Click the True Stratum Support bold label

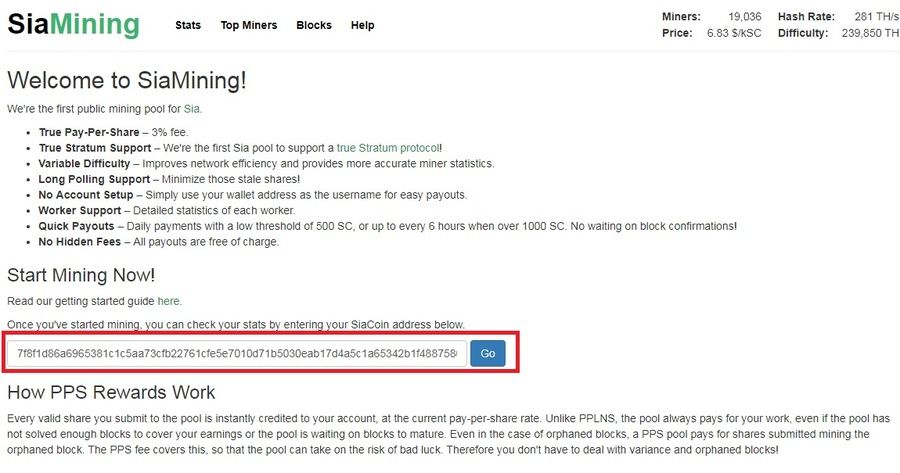(x=95, y=148)
